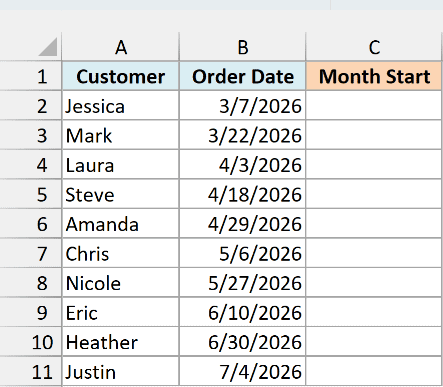Click the date 6/30/2026
This screenshot has height=387, width=443.
pos(243,342)
